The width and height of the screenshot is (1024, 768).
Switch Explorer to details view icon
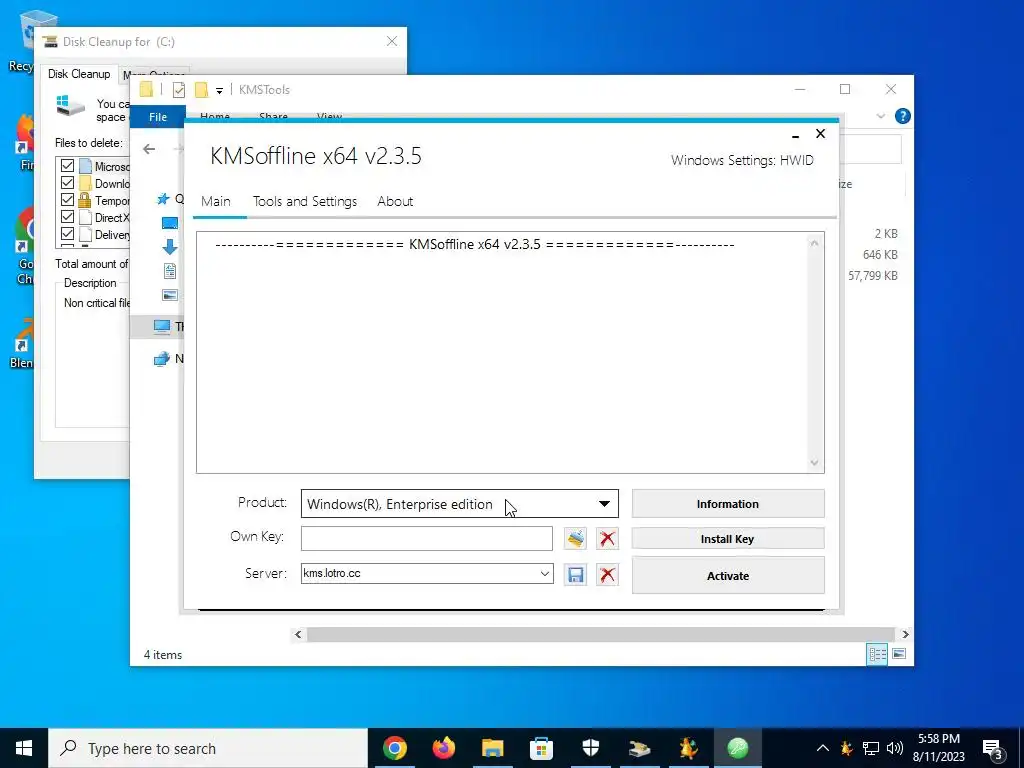point(877,654)
